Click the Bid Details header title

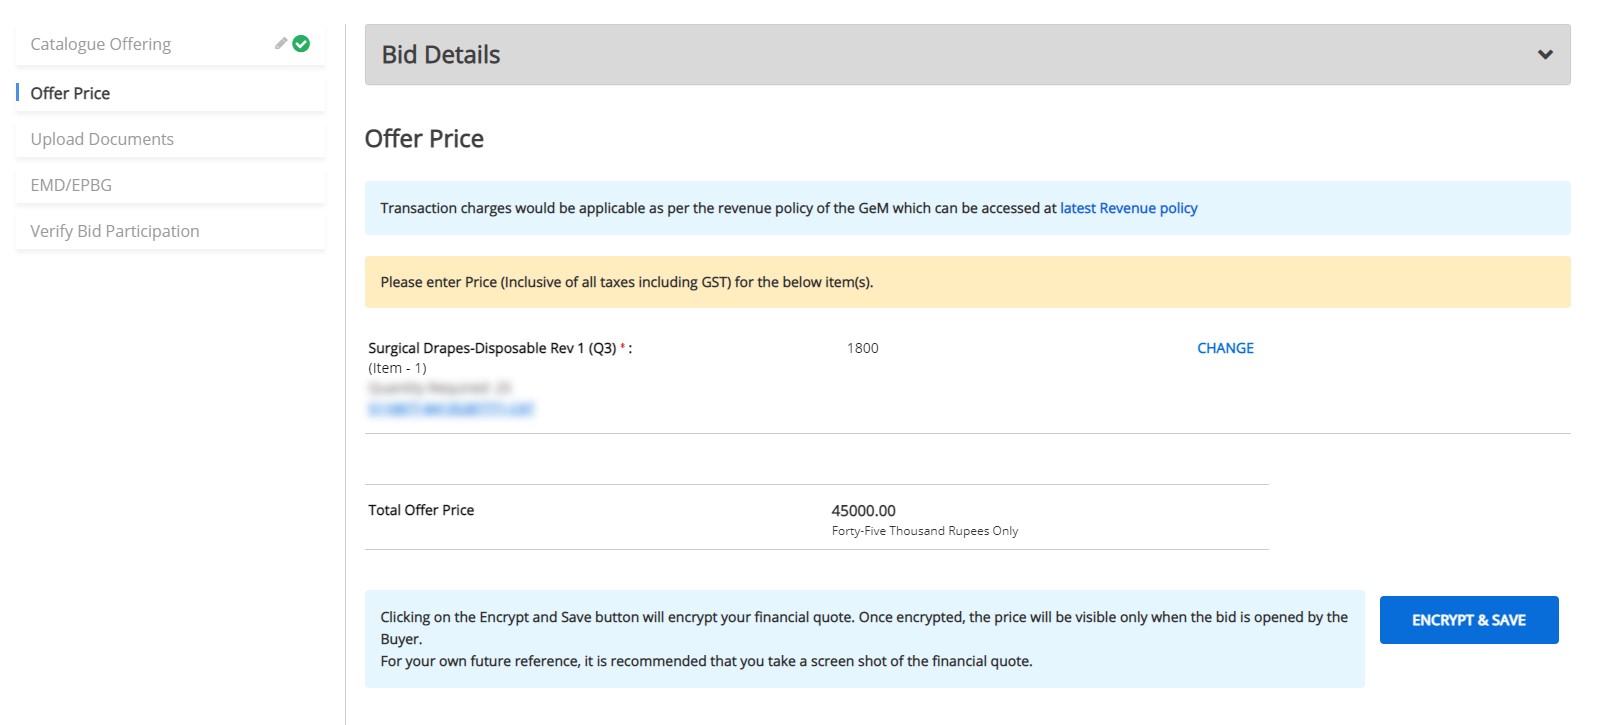coord(441,55)
